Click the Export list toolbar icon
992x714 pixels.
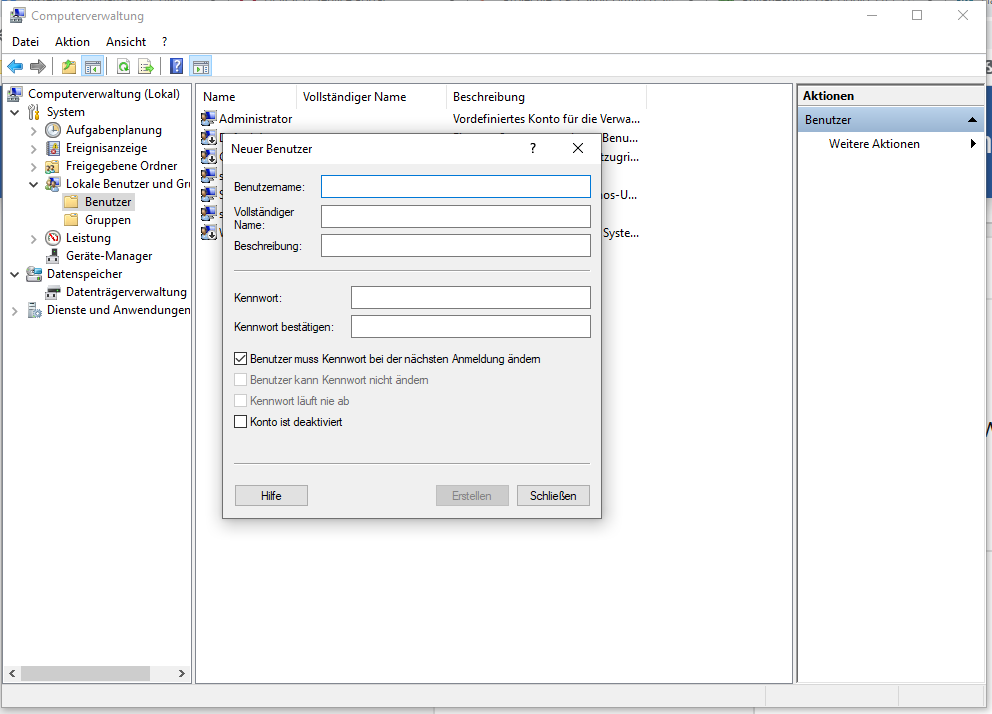pos(146,66)
